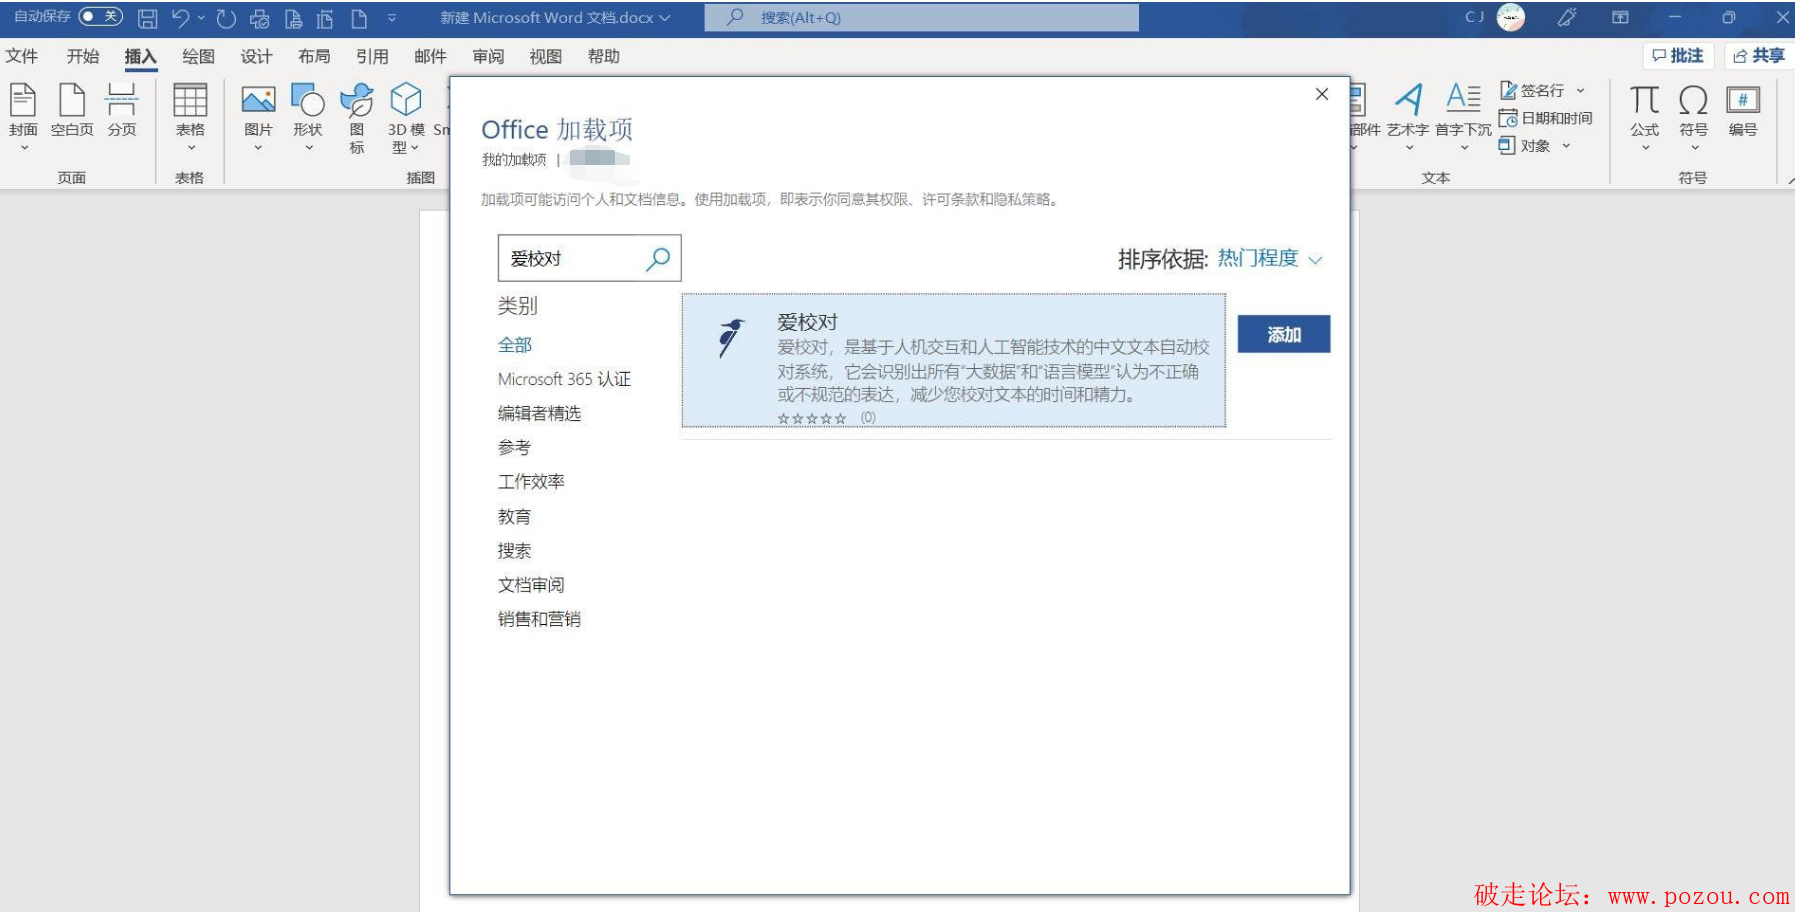Click the 对象 (Object) button

pyautogui.click(x=1525, y=145)
